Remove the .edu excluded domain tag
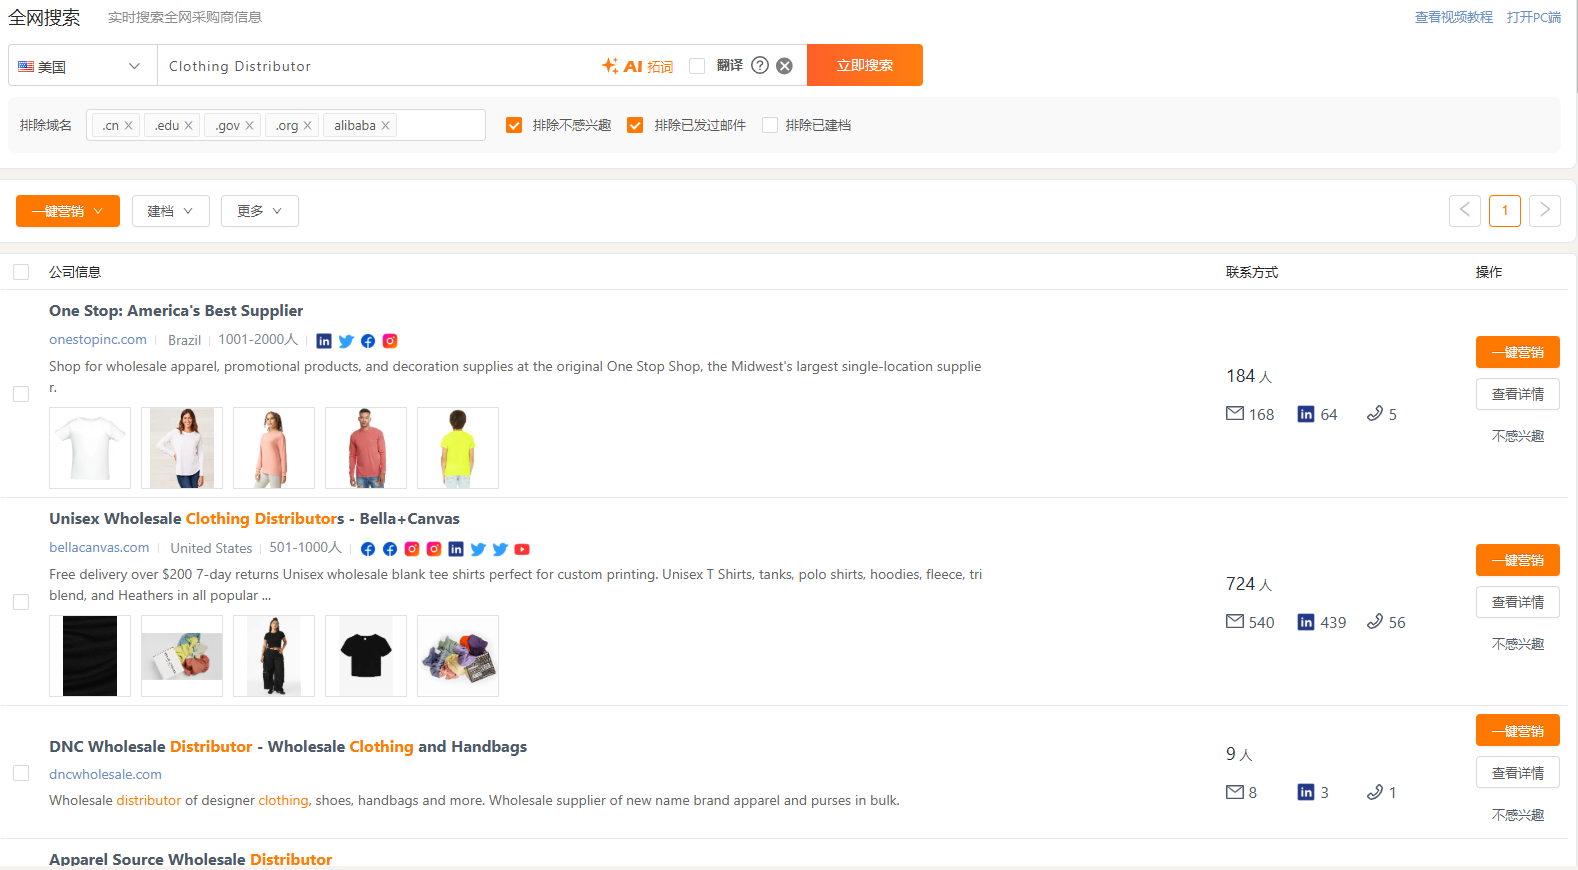This screenshot has width=1578, height=870. pos(188,125)
